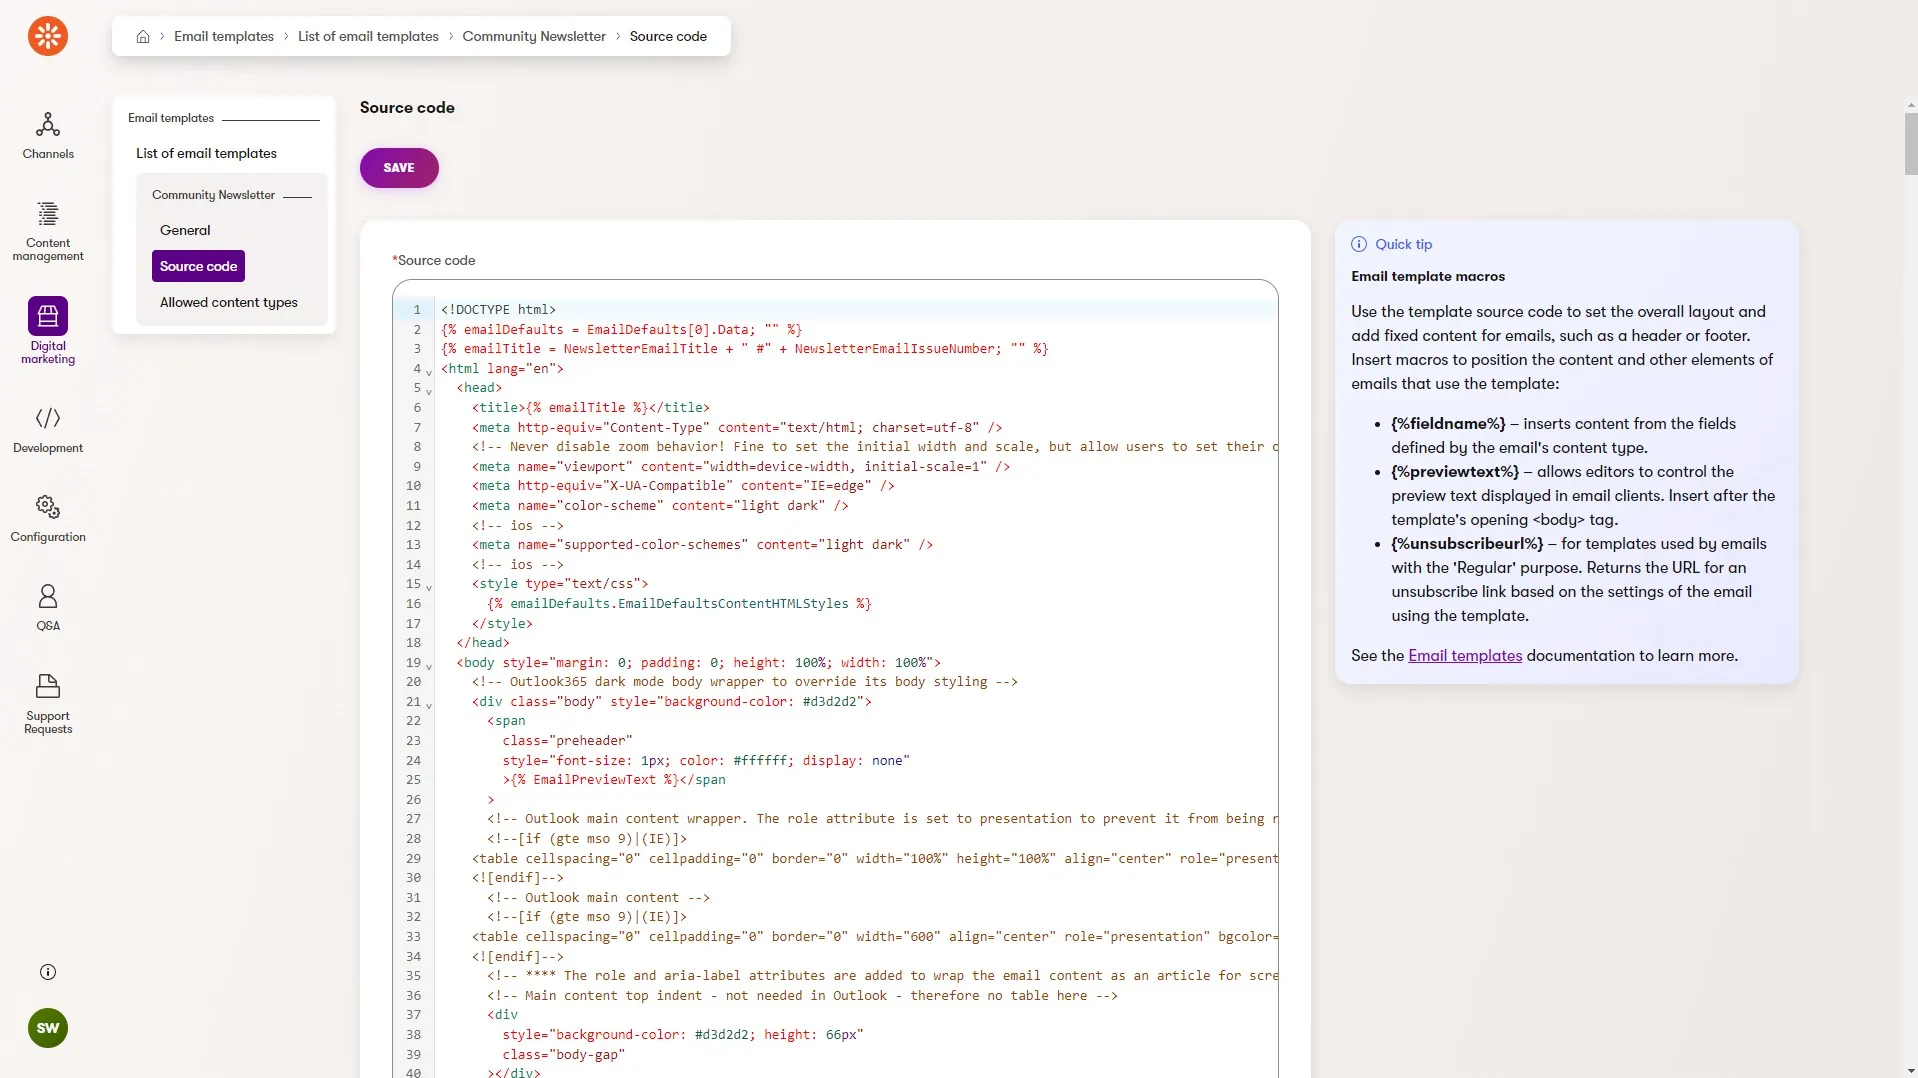Open the Channels section

click(x=48, y=136)
